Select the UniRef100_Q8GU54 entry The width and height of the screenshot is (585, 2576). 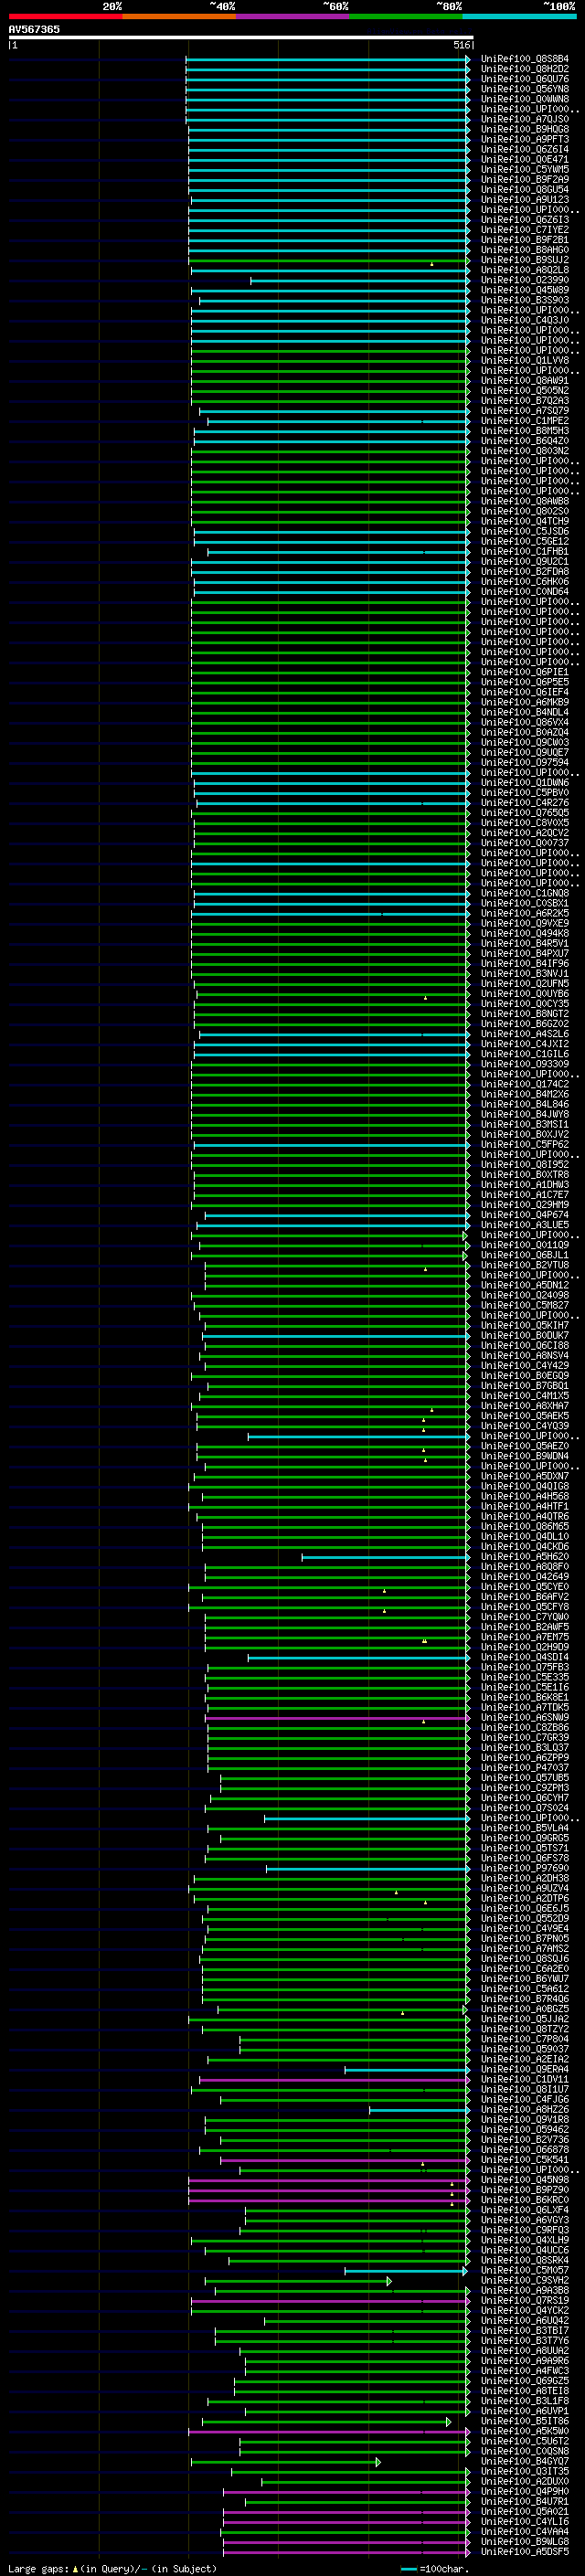pos(525,189)
